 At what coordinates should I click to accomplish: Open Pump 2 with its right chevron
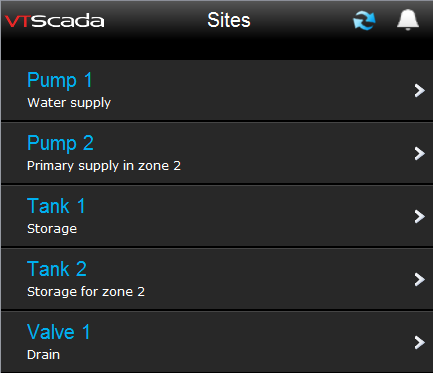(420, 154)
